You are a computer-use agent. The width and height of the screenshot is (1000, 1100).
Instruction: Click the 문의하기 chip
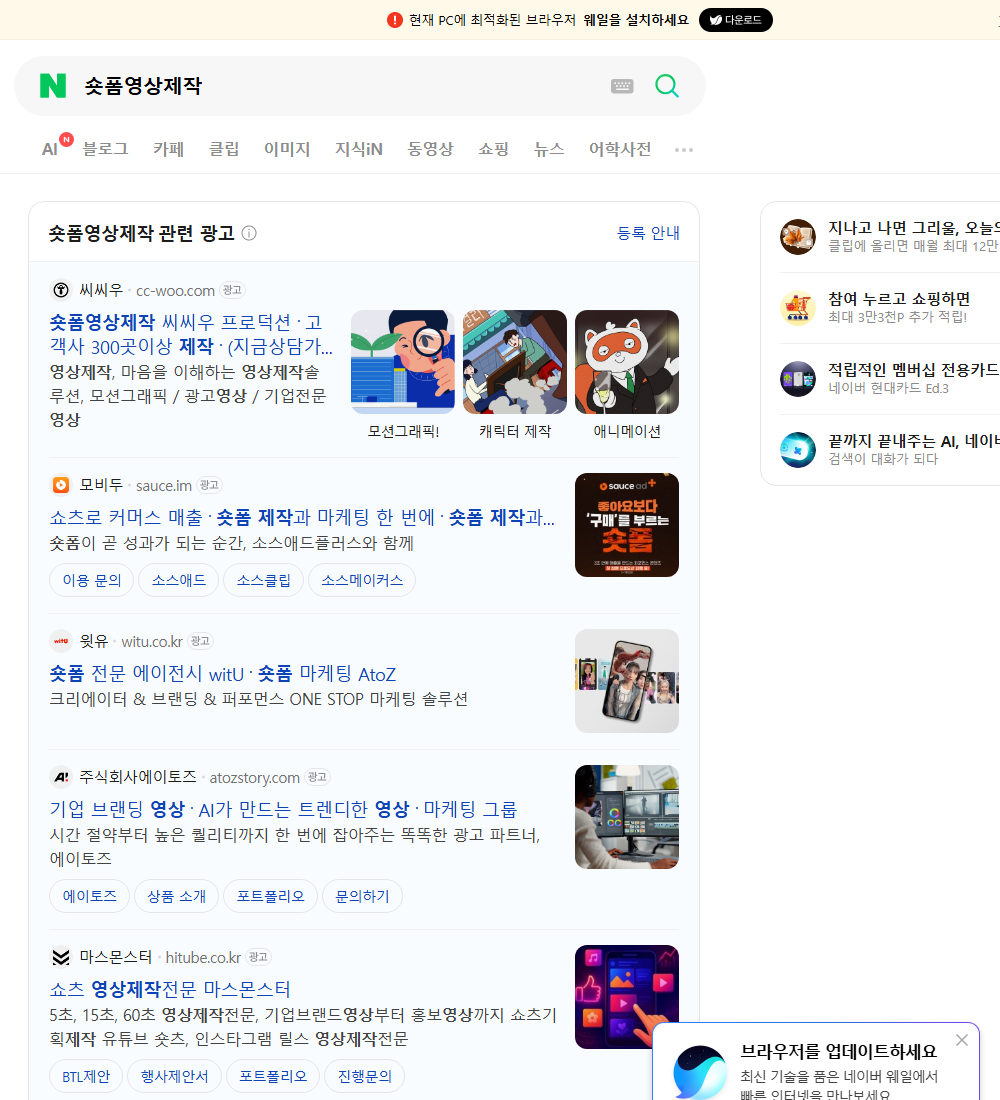pyautogui.click(x=362, y=896)
